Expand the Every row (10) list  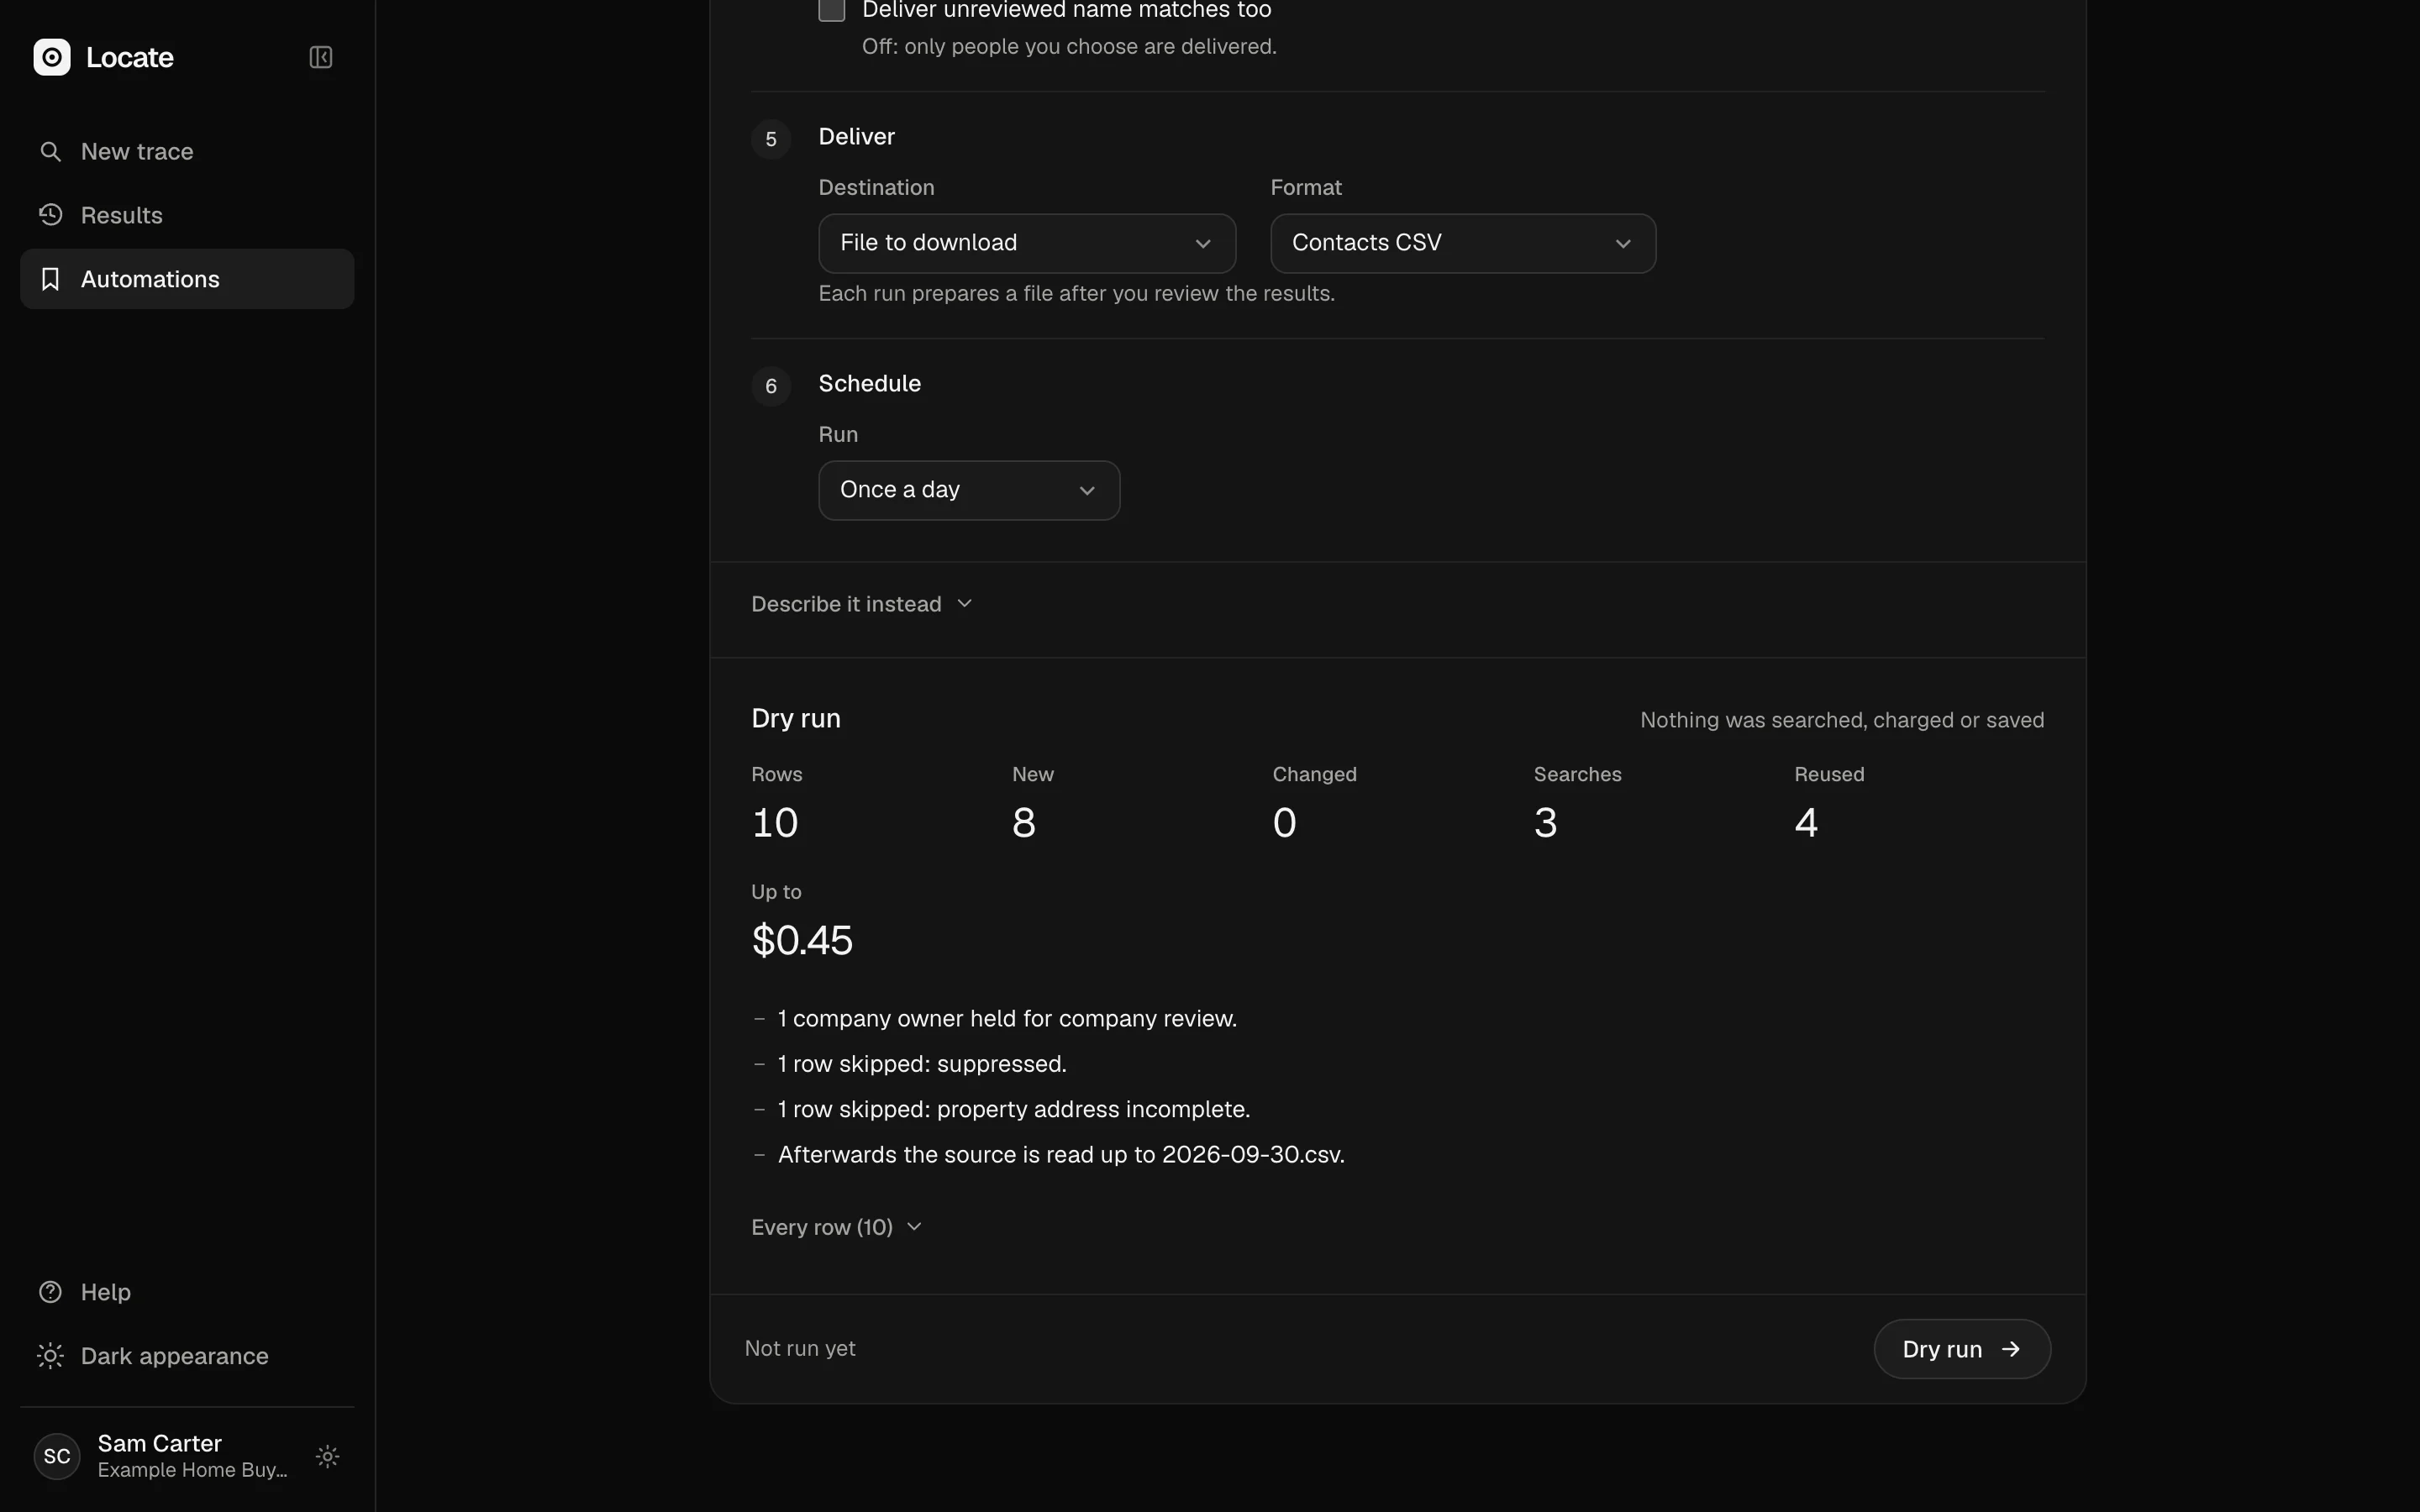tap(836, 1227)
